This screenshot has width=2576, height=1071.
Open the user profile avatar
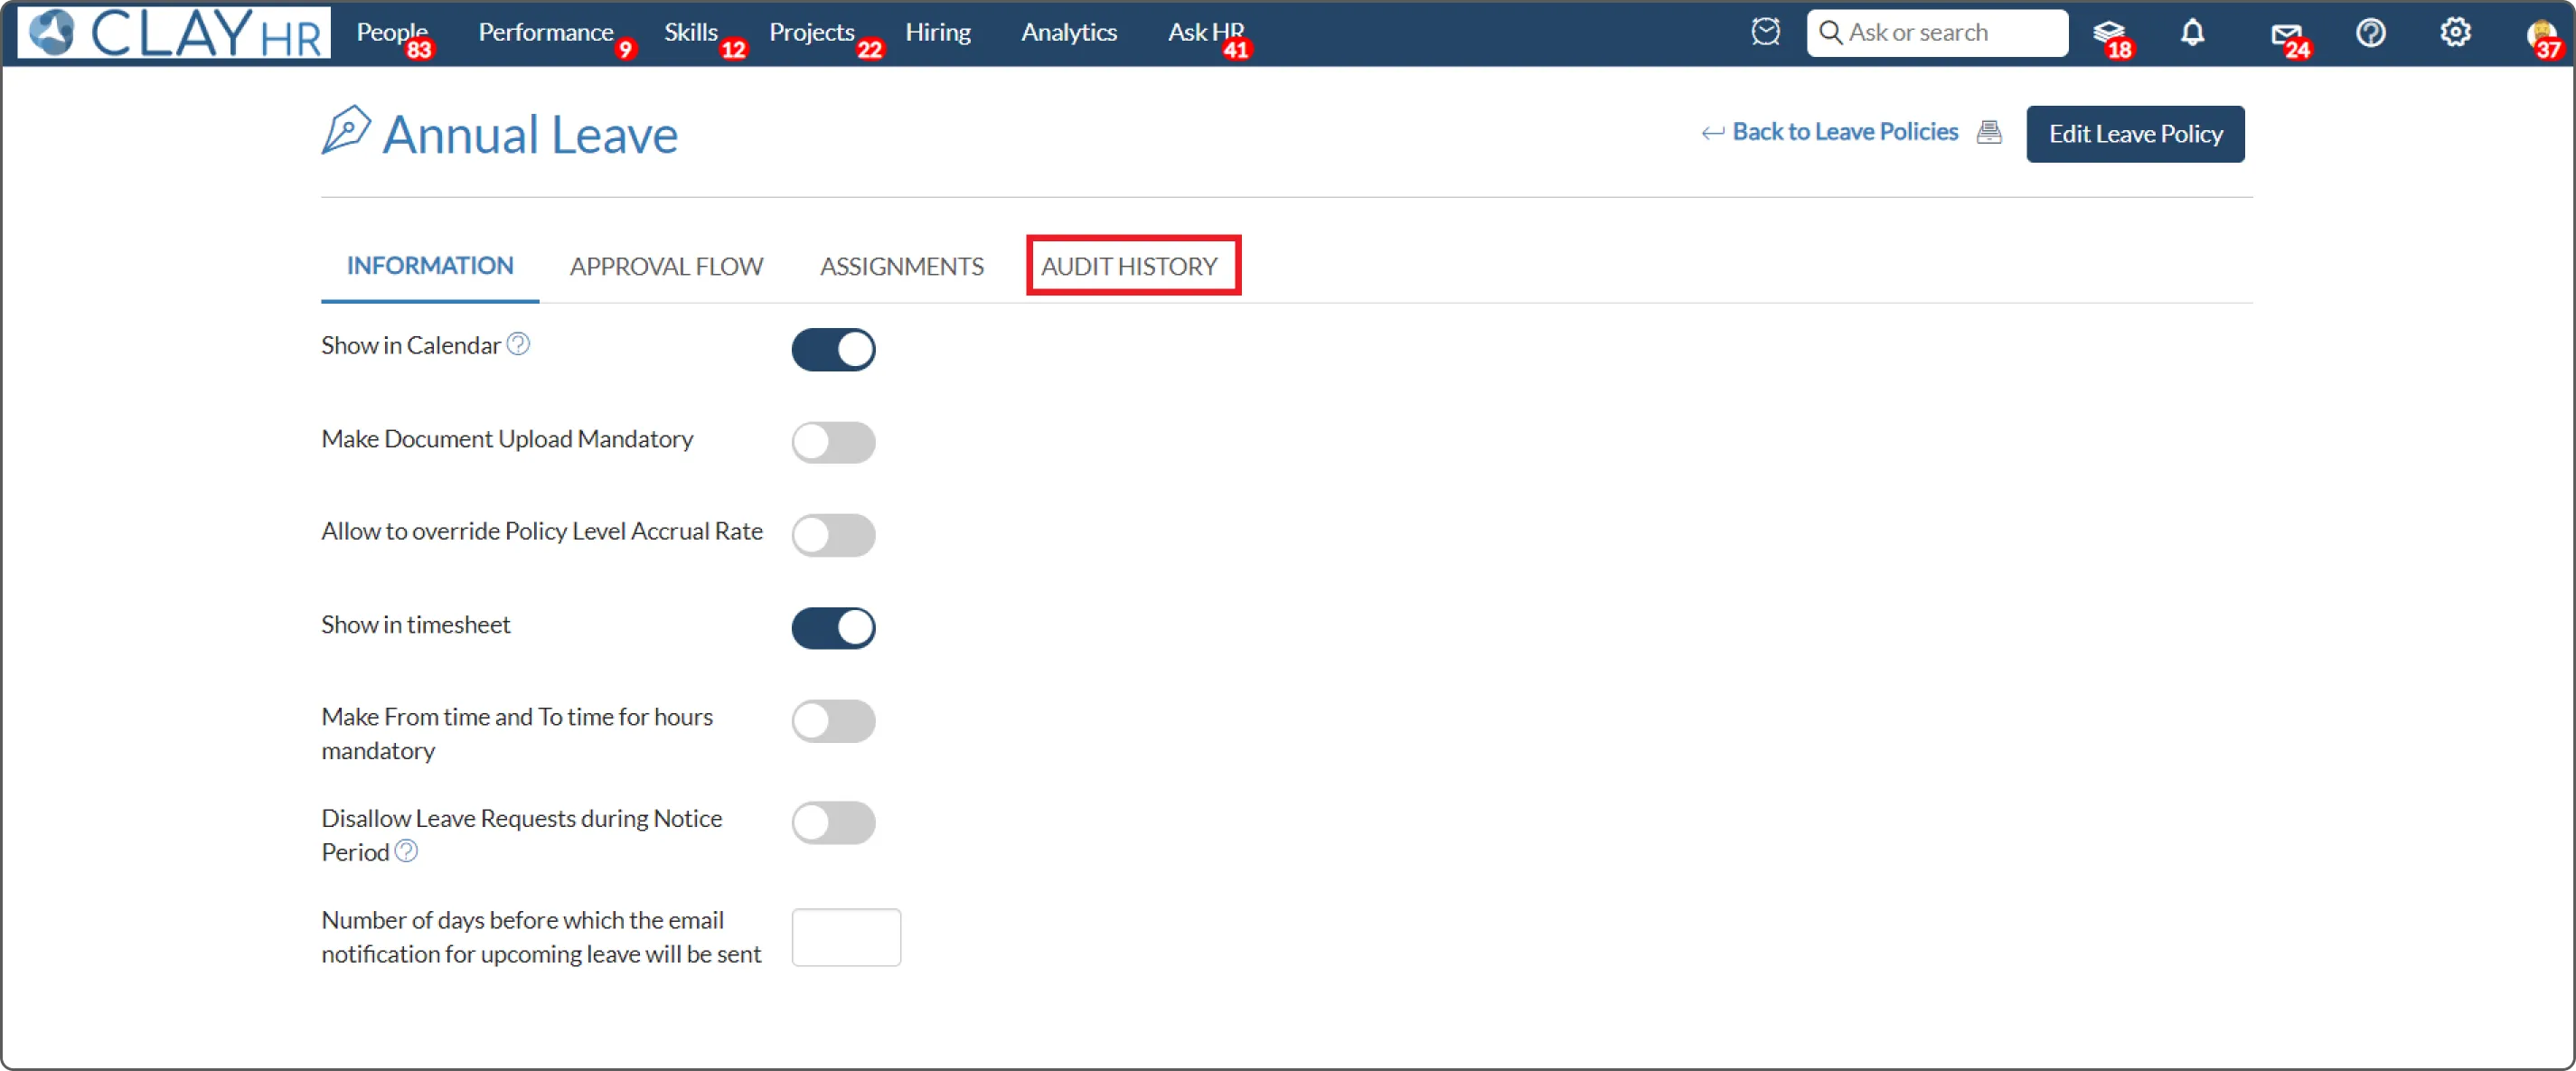coord(2540,34)
